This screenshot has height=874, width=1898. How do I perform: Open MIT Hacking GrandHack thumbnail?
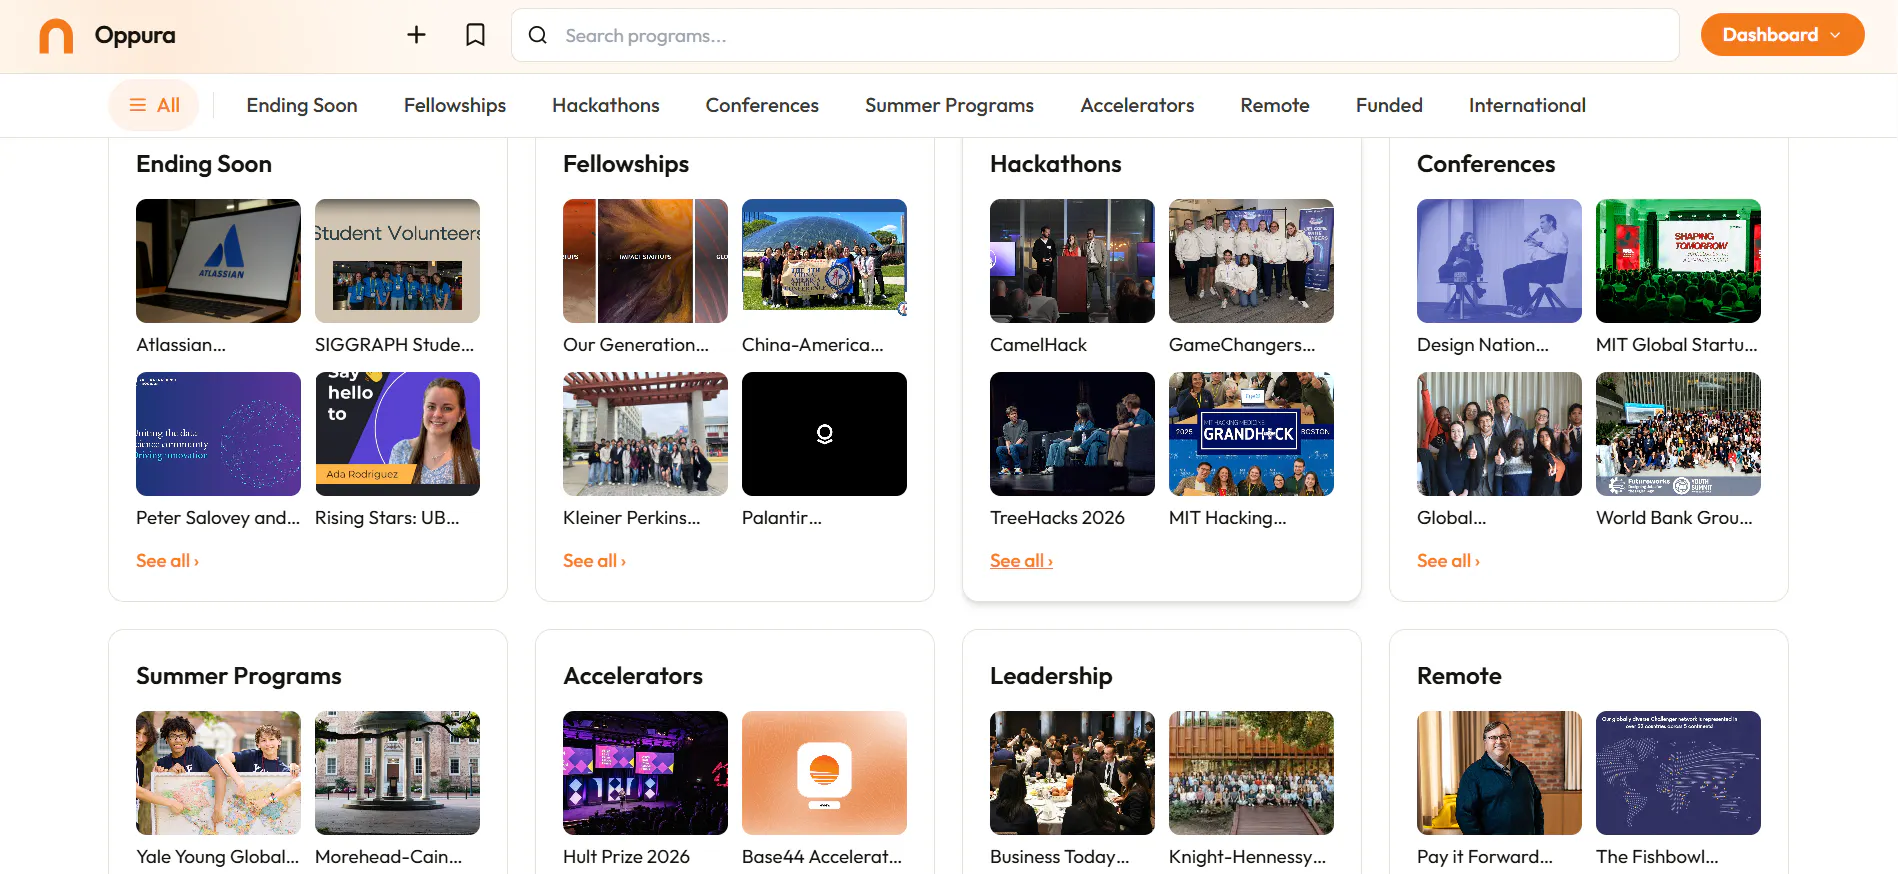1251,434
